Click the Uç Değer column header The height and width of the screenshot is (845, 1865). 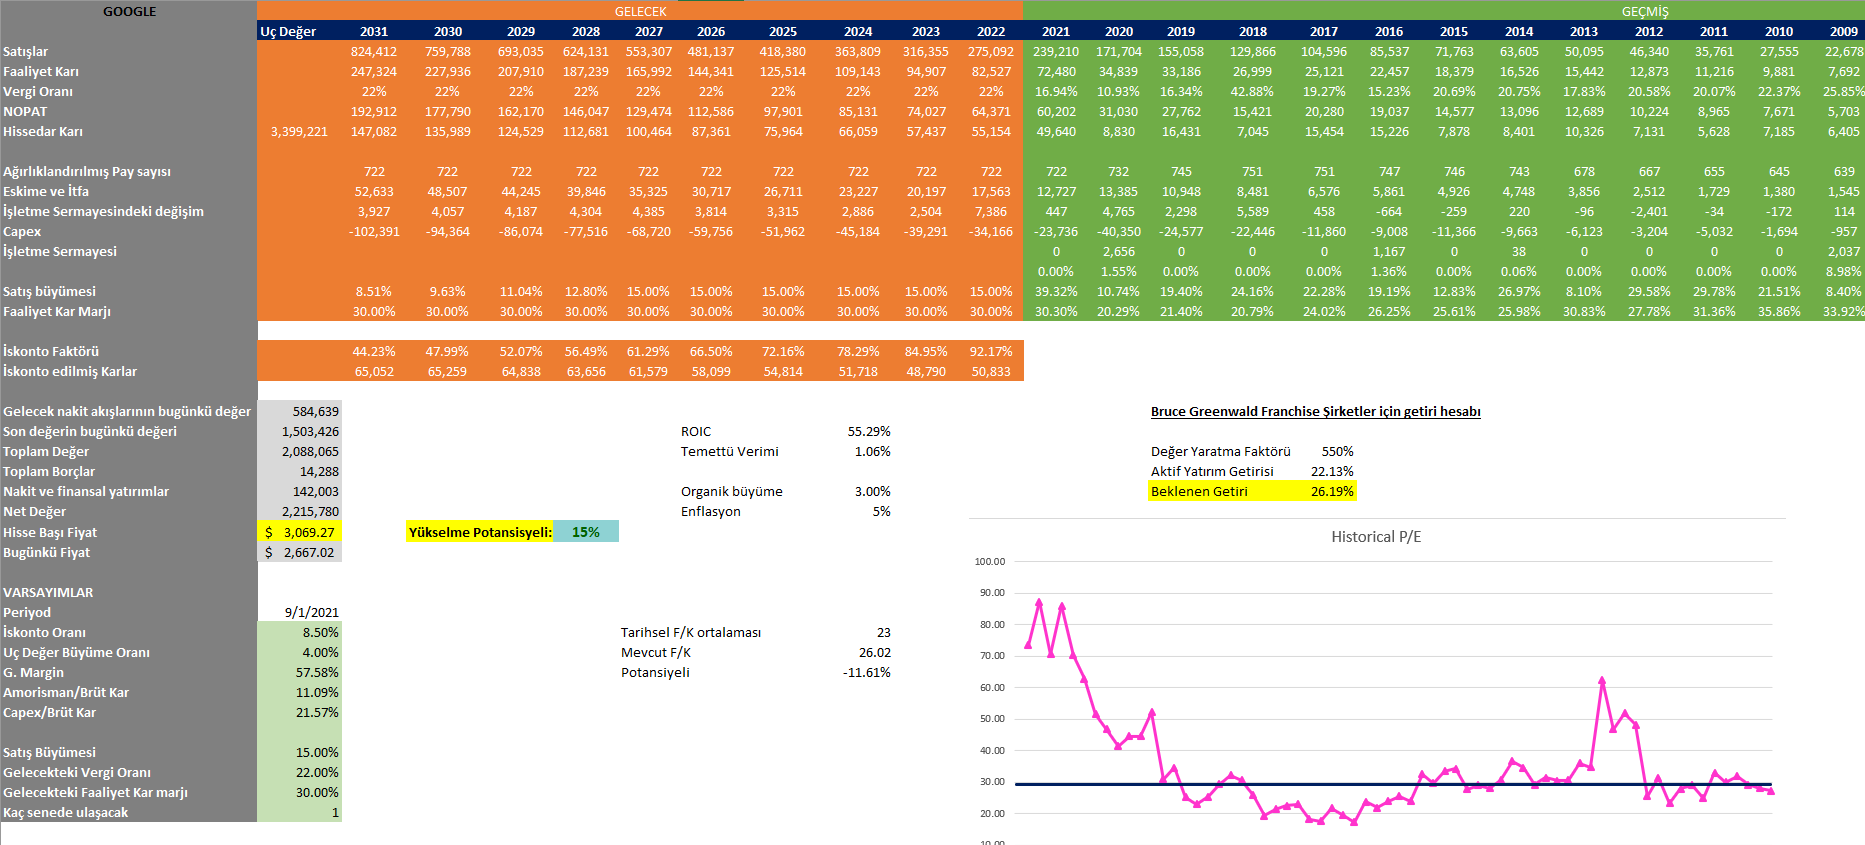click(x=288, y=31)
